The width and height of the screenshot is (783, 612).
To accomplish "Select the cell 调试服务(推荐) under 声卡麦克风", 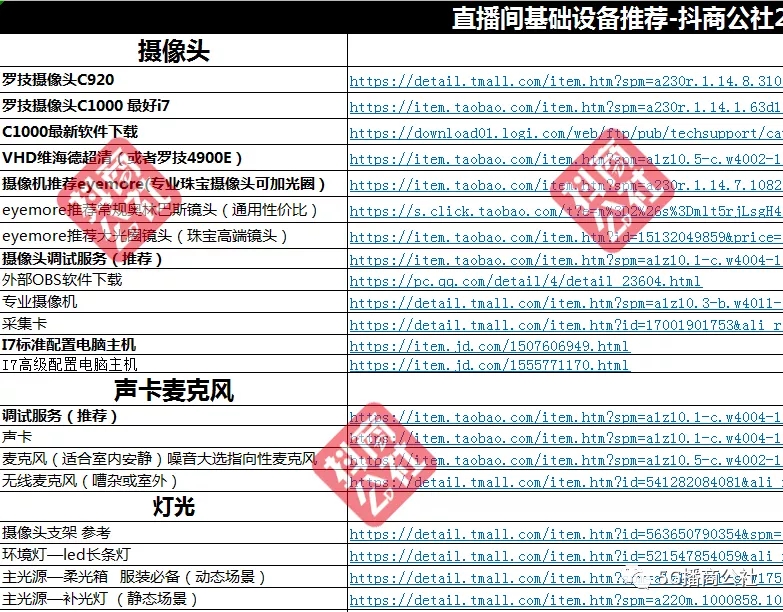I will tap(173, 415).
